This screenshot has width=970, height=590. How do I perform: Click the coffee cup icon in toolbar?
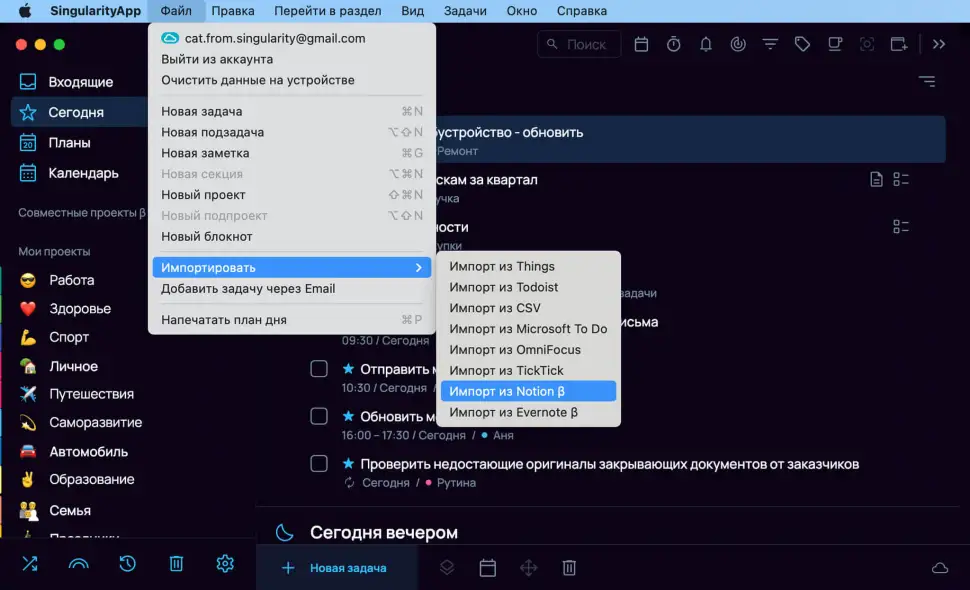[834, 44]
